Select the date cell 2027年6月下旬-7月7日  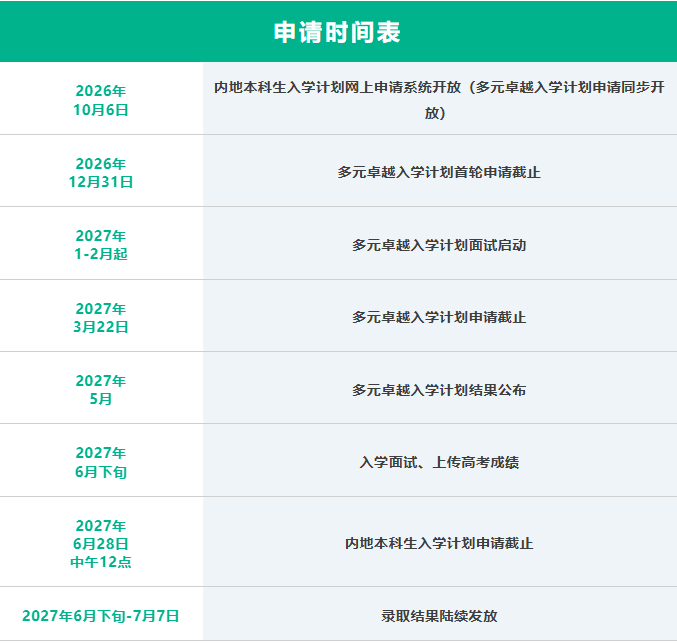click(101, 616)
